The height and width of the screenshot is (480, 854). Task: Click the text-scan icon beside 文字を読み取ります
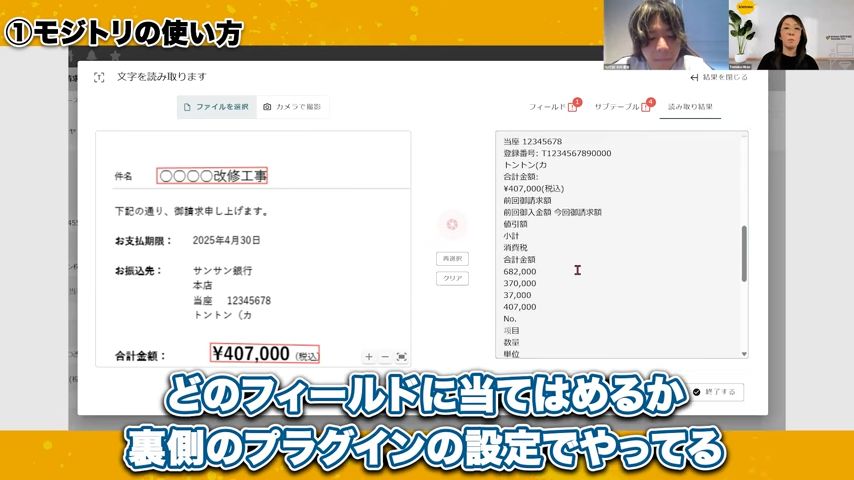(x=99, y=77)
